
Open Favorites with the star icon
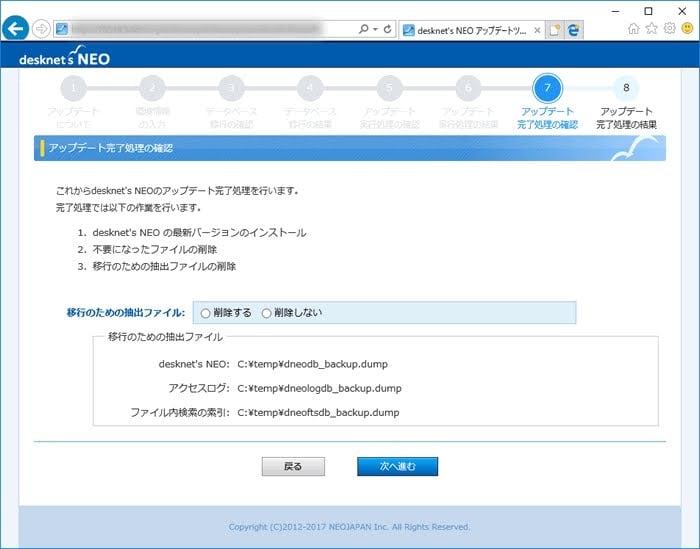click(651, 29)
